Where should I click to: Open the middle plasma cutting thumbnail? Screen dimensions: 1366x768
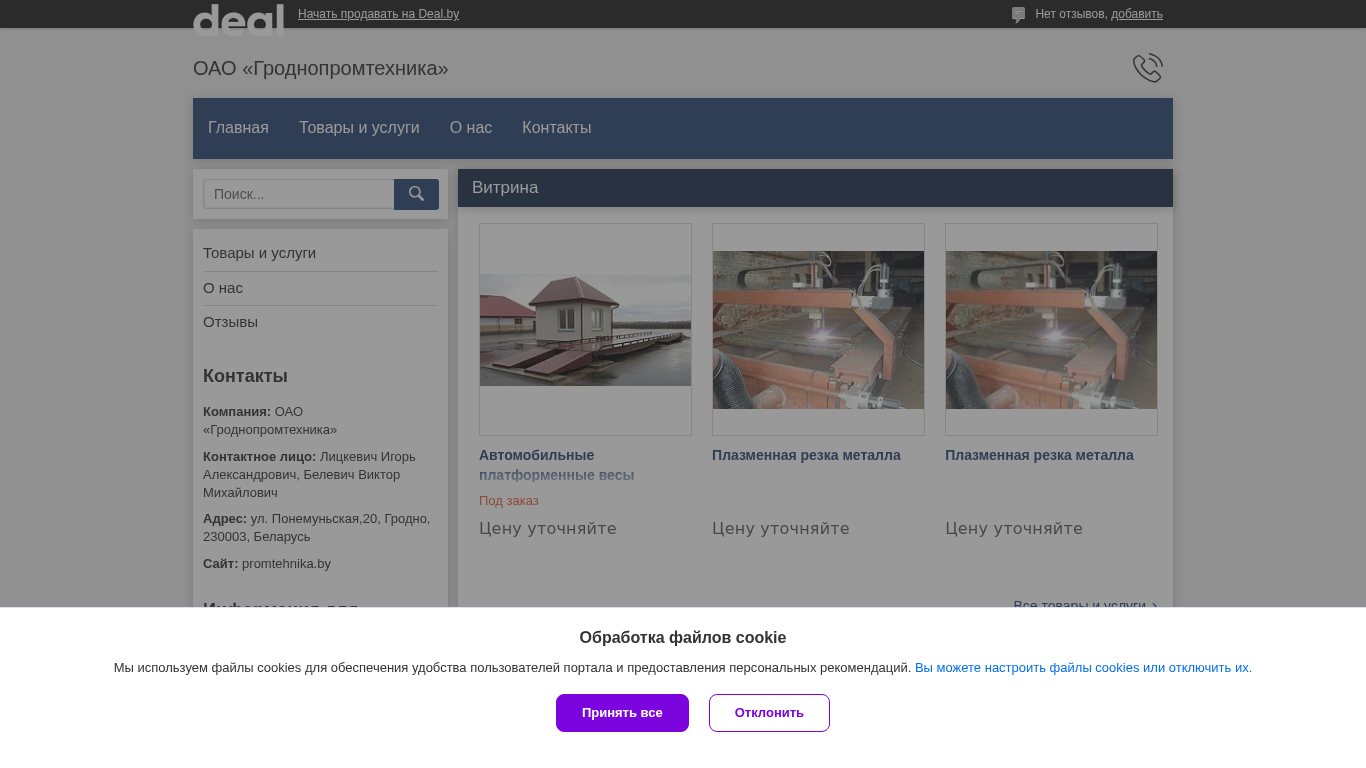[x=818, y=329]
